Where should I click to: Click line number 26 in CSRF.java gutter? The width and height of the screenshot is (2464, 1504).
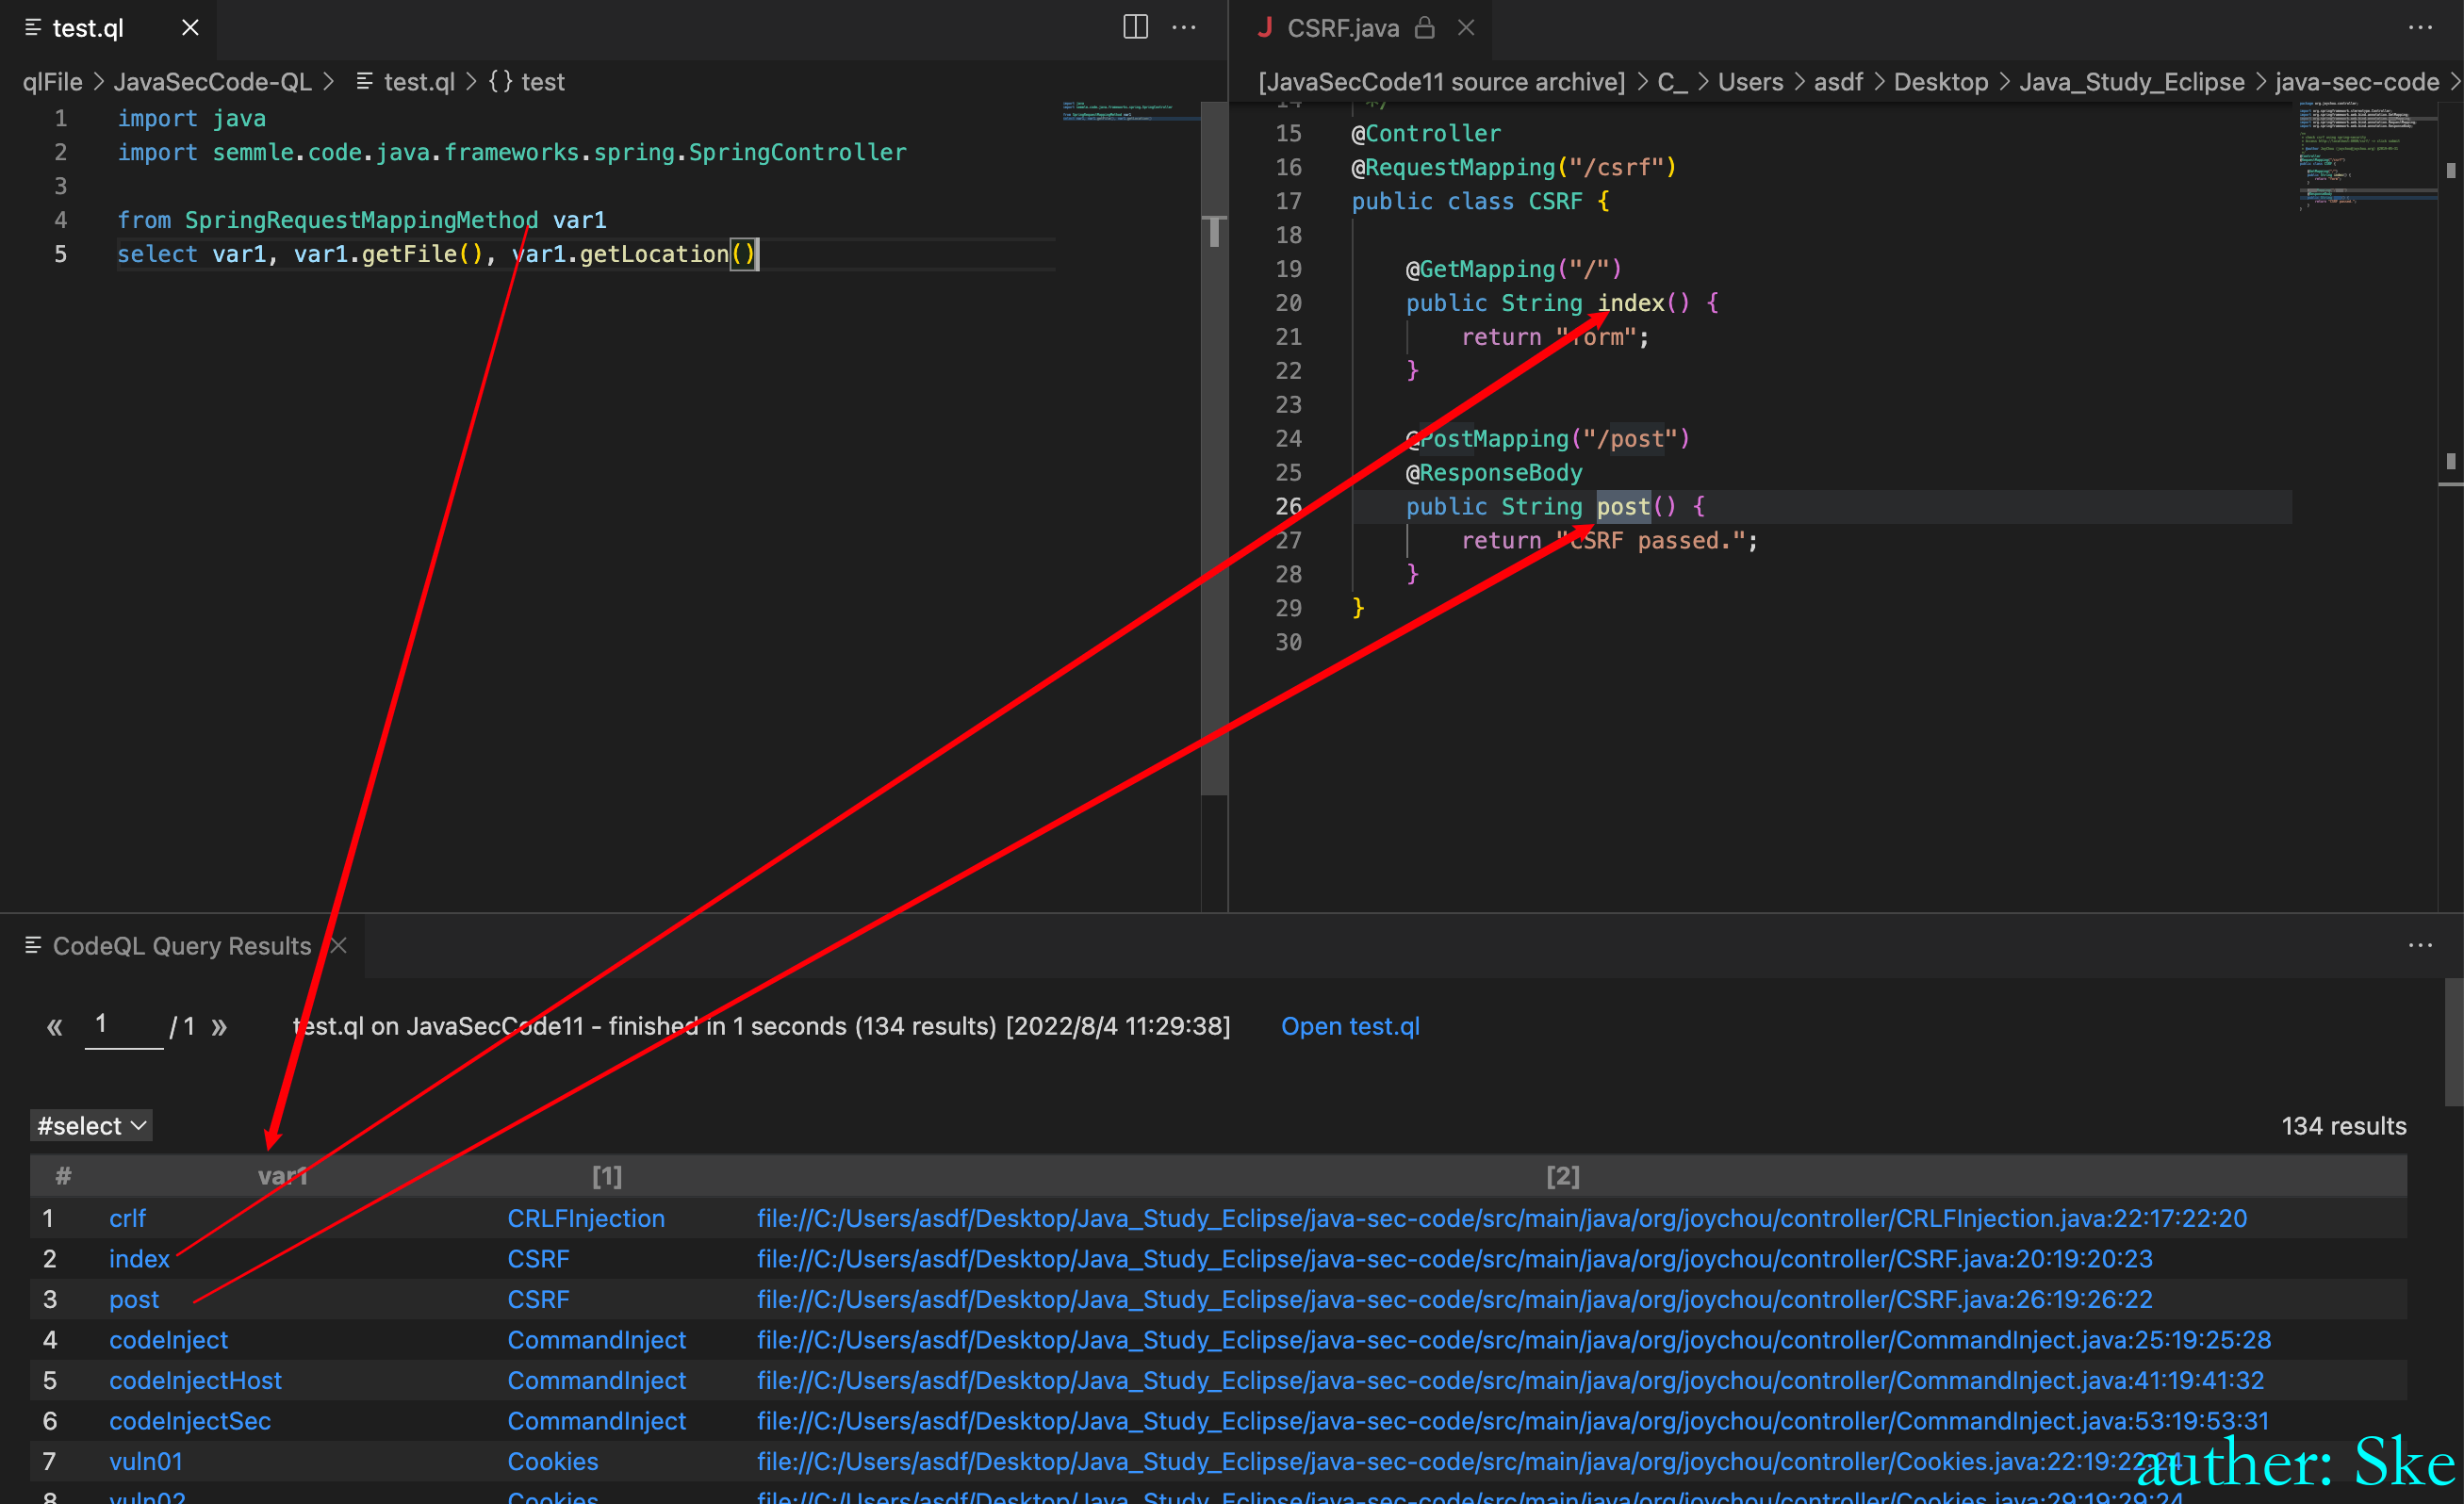(x=1288, y=507)
